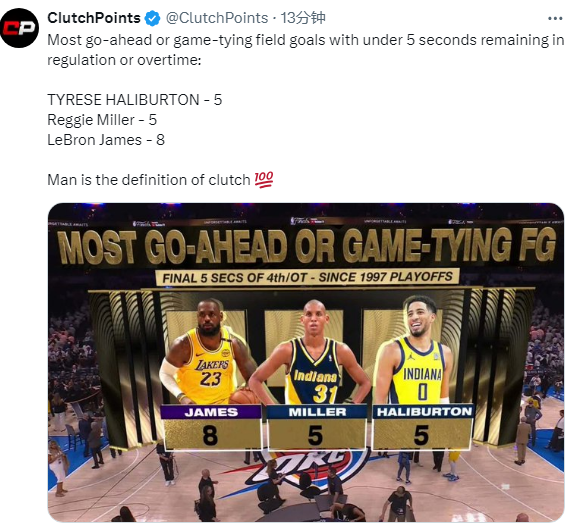This screenshot has height=523, width=573.
Task: Open the gold headline of the attached image
Action: pos(306,247)
